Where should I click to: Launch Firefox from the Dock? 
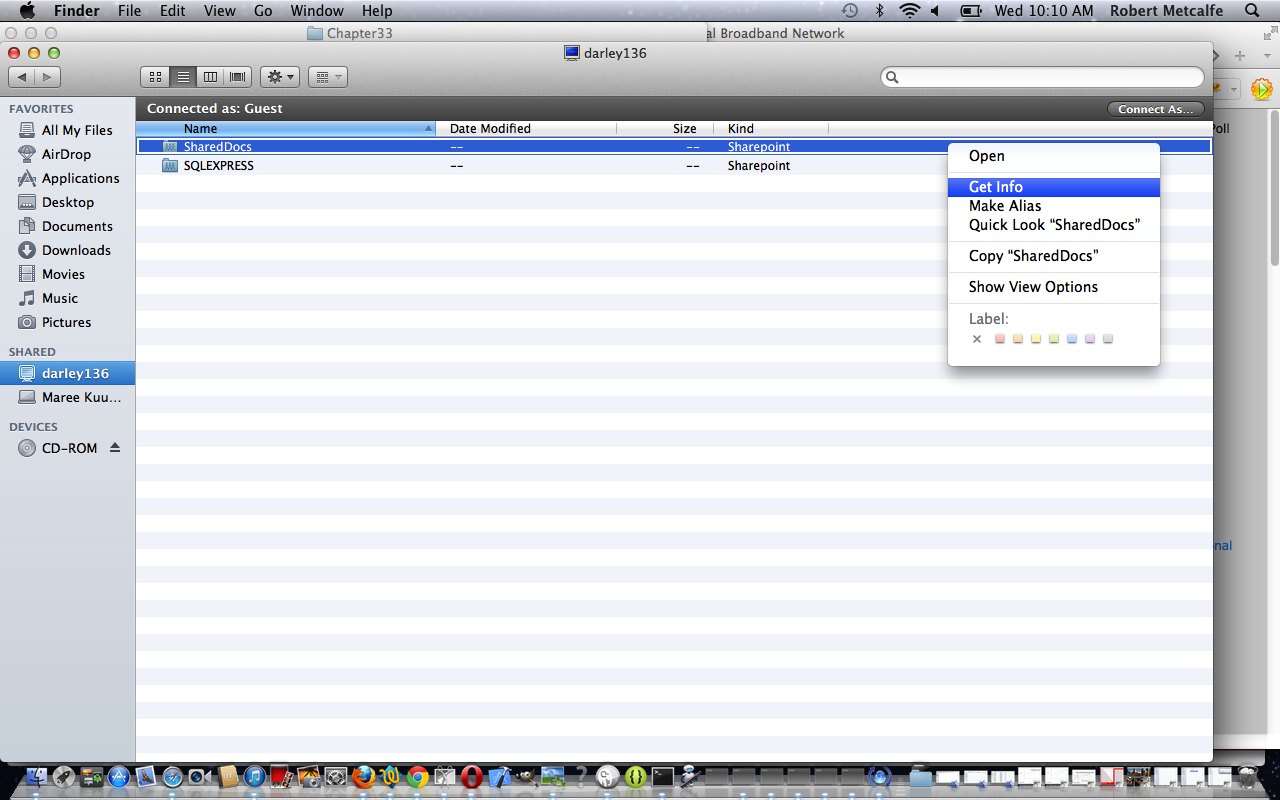point(363,776)
